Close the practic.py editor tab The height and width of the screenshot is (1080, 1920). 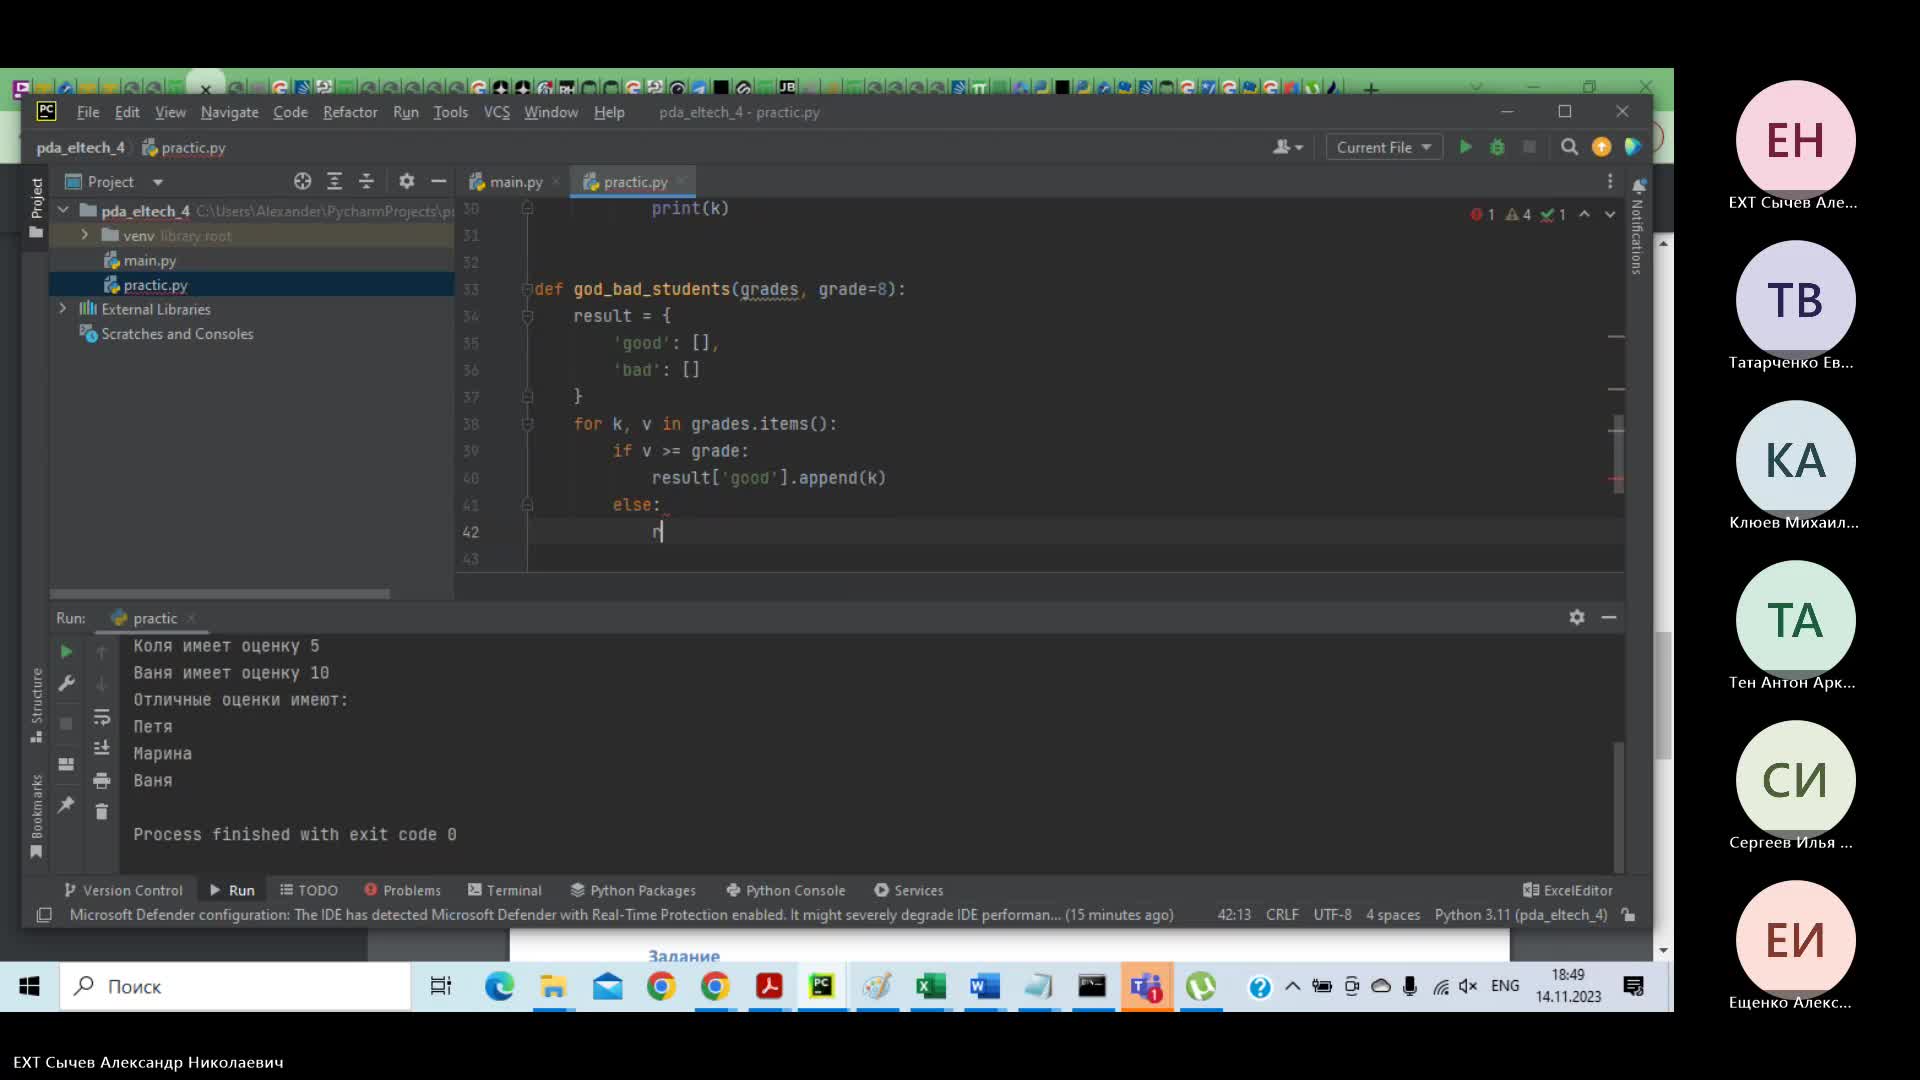pyautogui.click(x=681, y=181)
